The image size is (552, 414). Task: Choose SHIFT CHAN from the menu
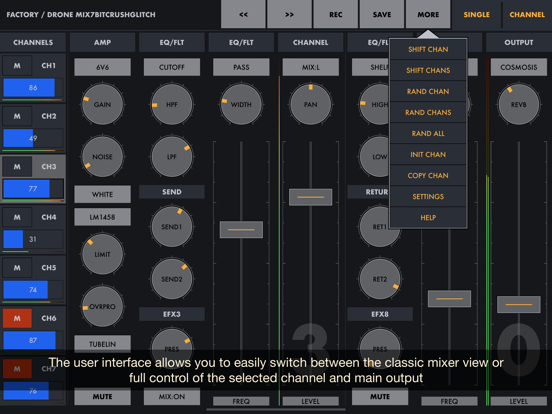428,49
